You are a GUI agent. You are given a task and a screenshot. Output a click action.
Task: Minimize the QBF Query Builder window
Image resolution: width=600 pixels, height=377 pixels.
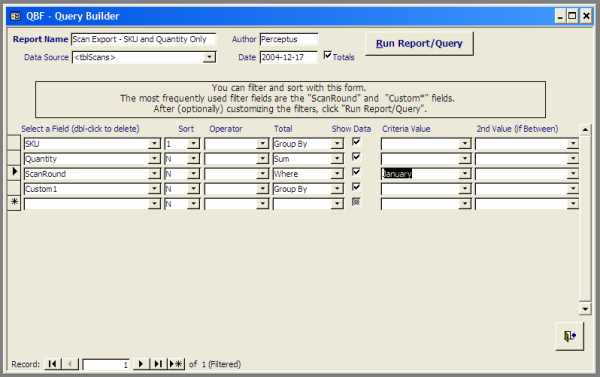560,16
